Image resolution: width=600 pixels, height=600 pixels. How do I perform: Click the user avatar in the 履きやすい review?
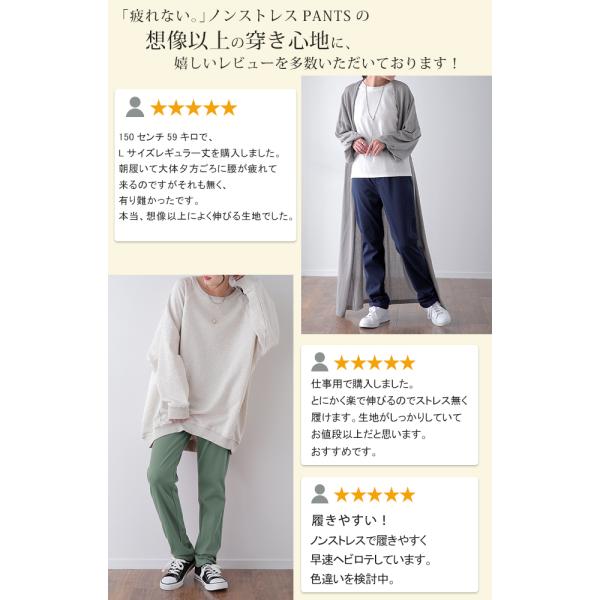tap(320, 494)
